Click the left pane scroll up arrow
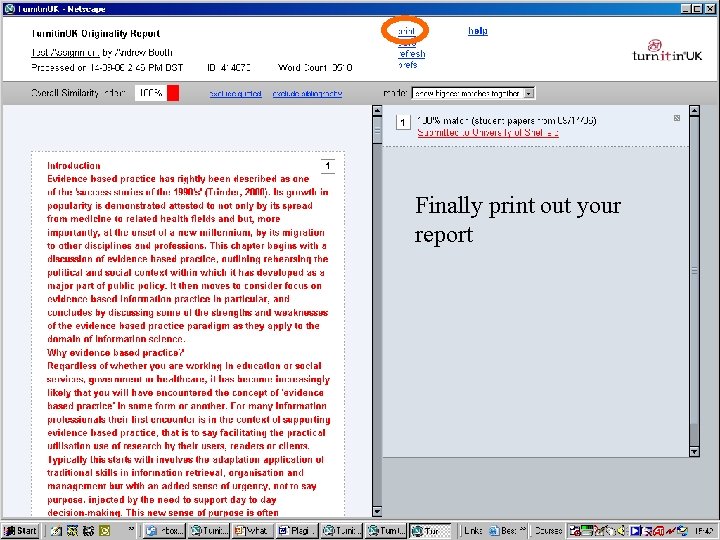The image size is (720, 540). click(x=377, y=111)
